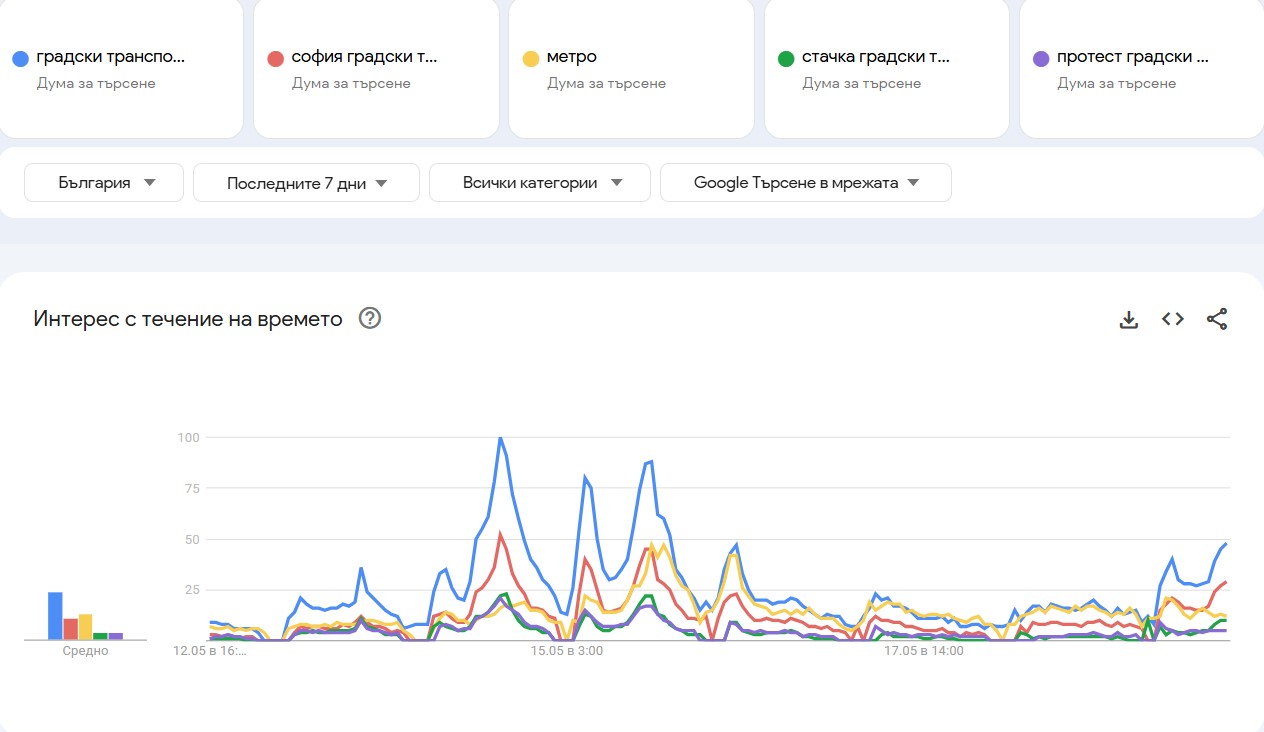Screen dimensions: 1264x732
Task: Click the Интерес с течение на времето heading
Action: (x=187, y=318)
